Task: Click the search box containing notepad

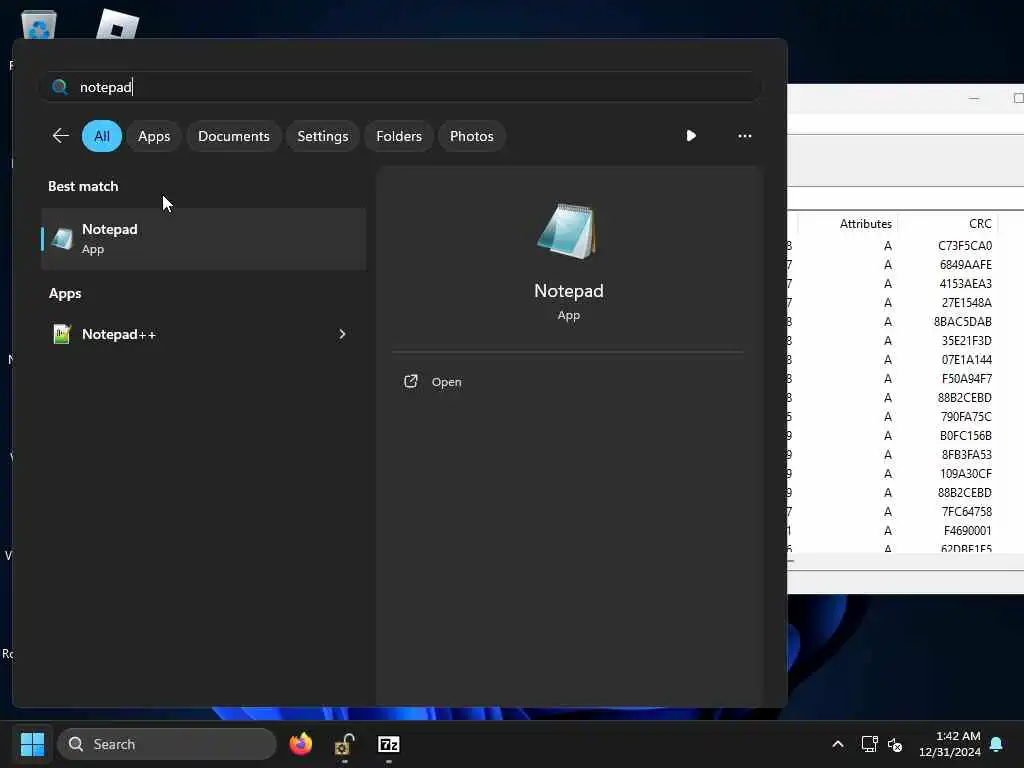Action: coord(400,87)
